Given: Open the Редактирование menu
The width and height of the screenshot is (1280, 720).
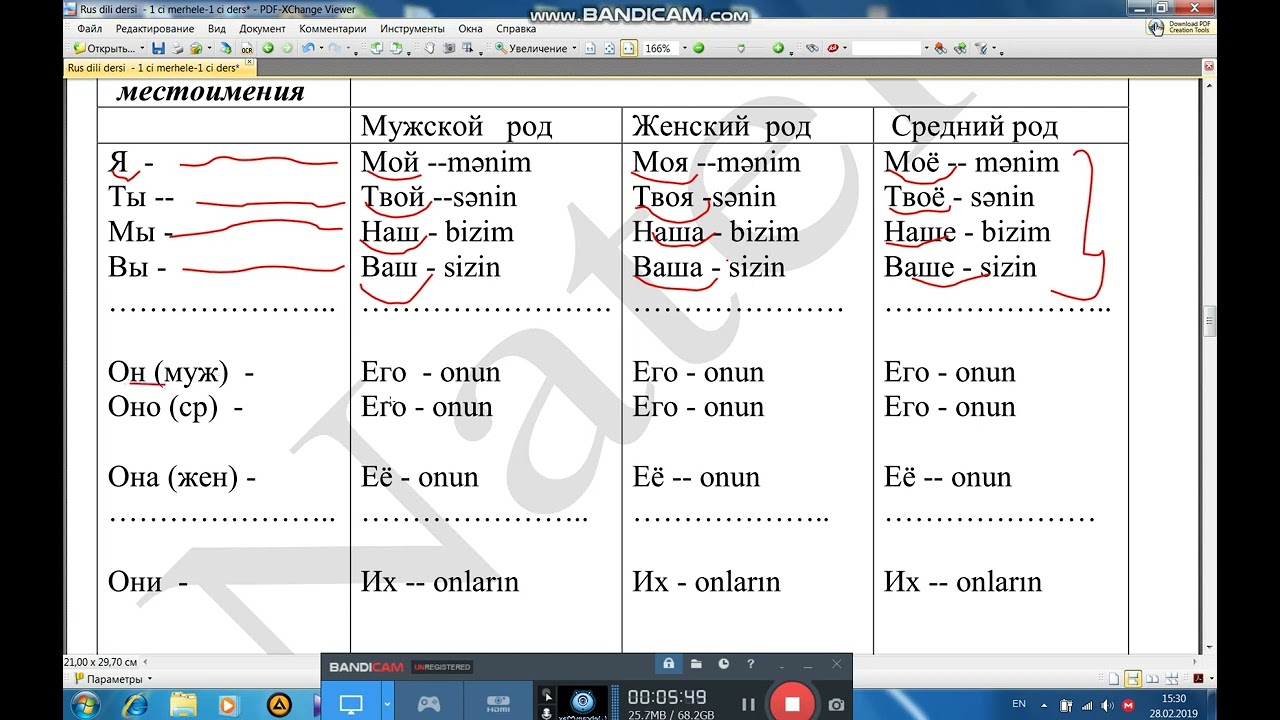Looking at the screenshot, I should click(x=155, y=29).
